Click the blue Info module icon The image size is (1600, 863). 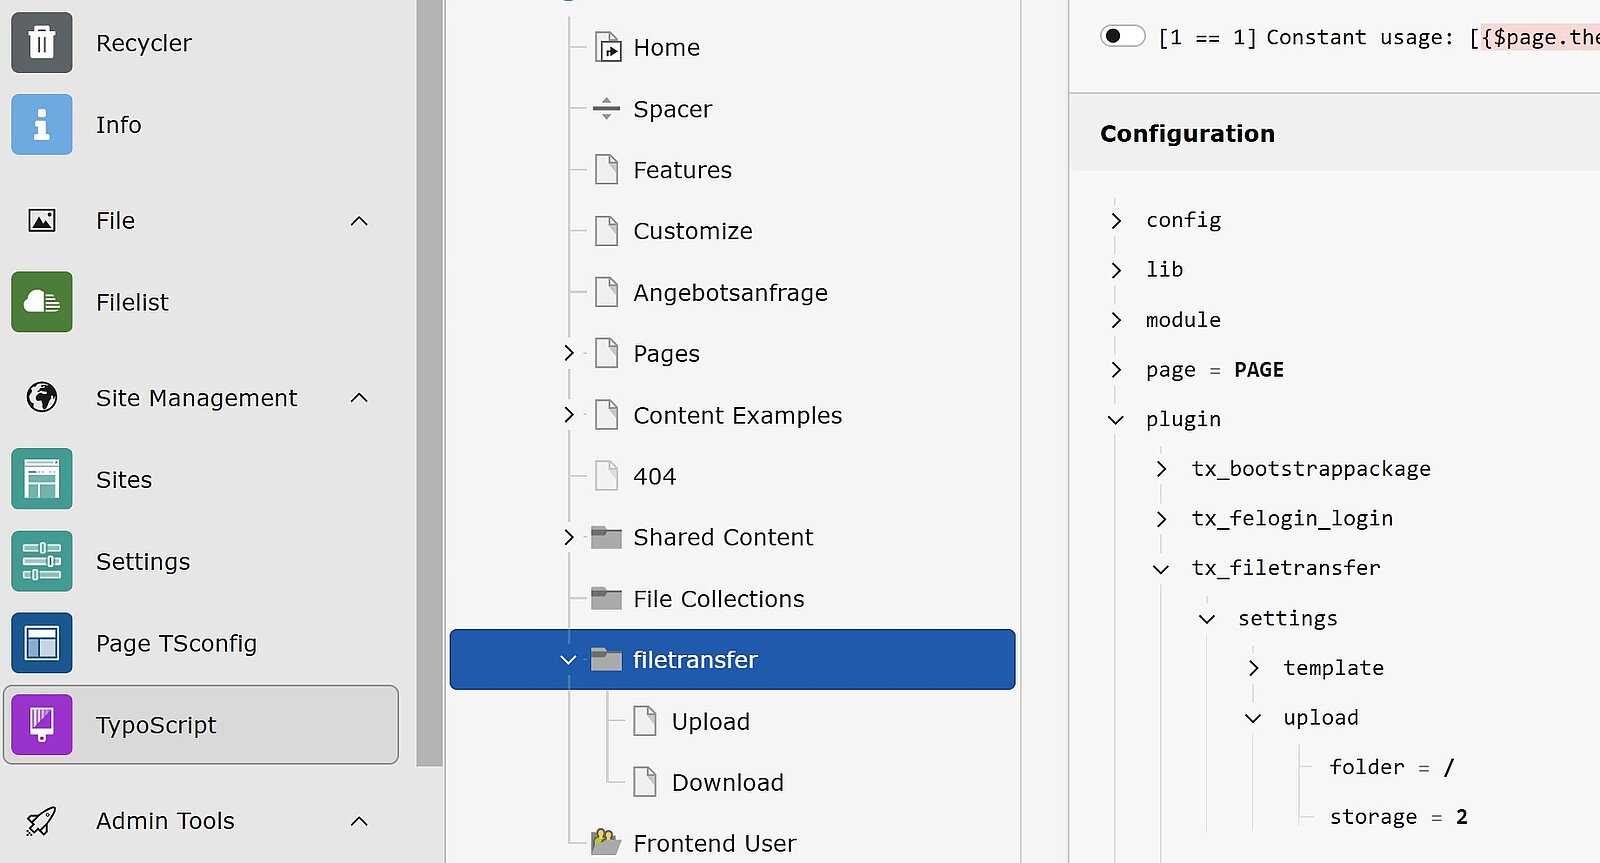(42, 125)
